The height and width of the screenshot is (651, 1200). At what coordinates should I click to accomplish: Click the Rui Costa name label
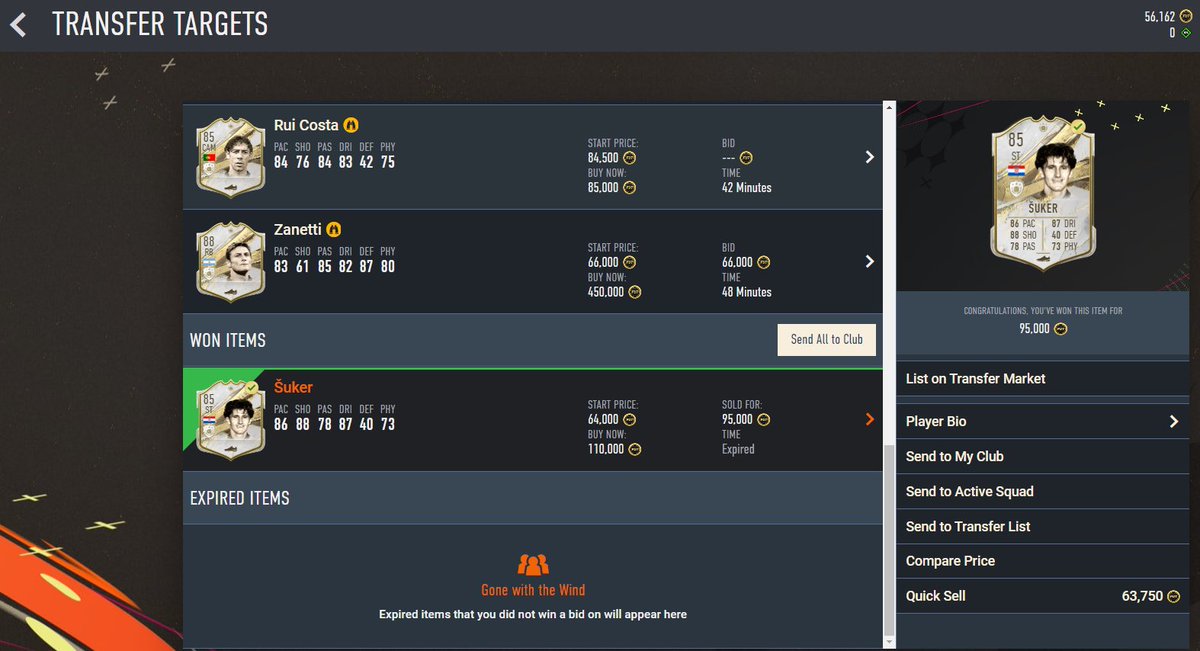[306, 126]
